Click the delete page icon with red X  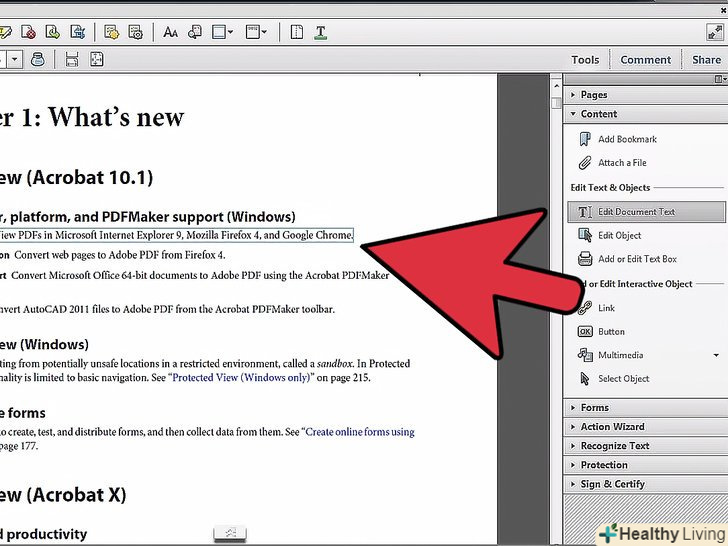click(x=29, y=32)
